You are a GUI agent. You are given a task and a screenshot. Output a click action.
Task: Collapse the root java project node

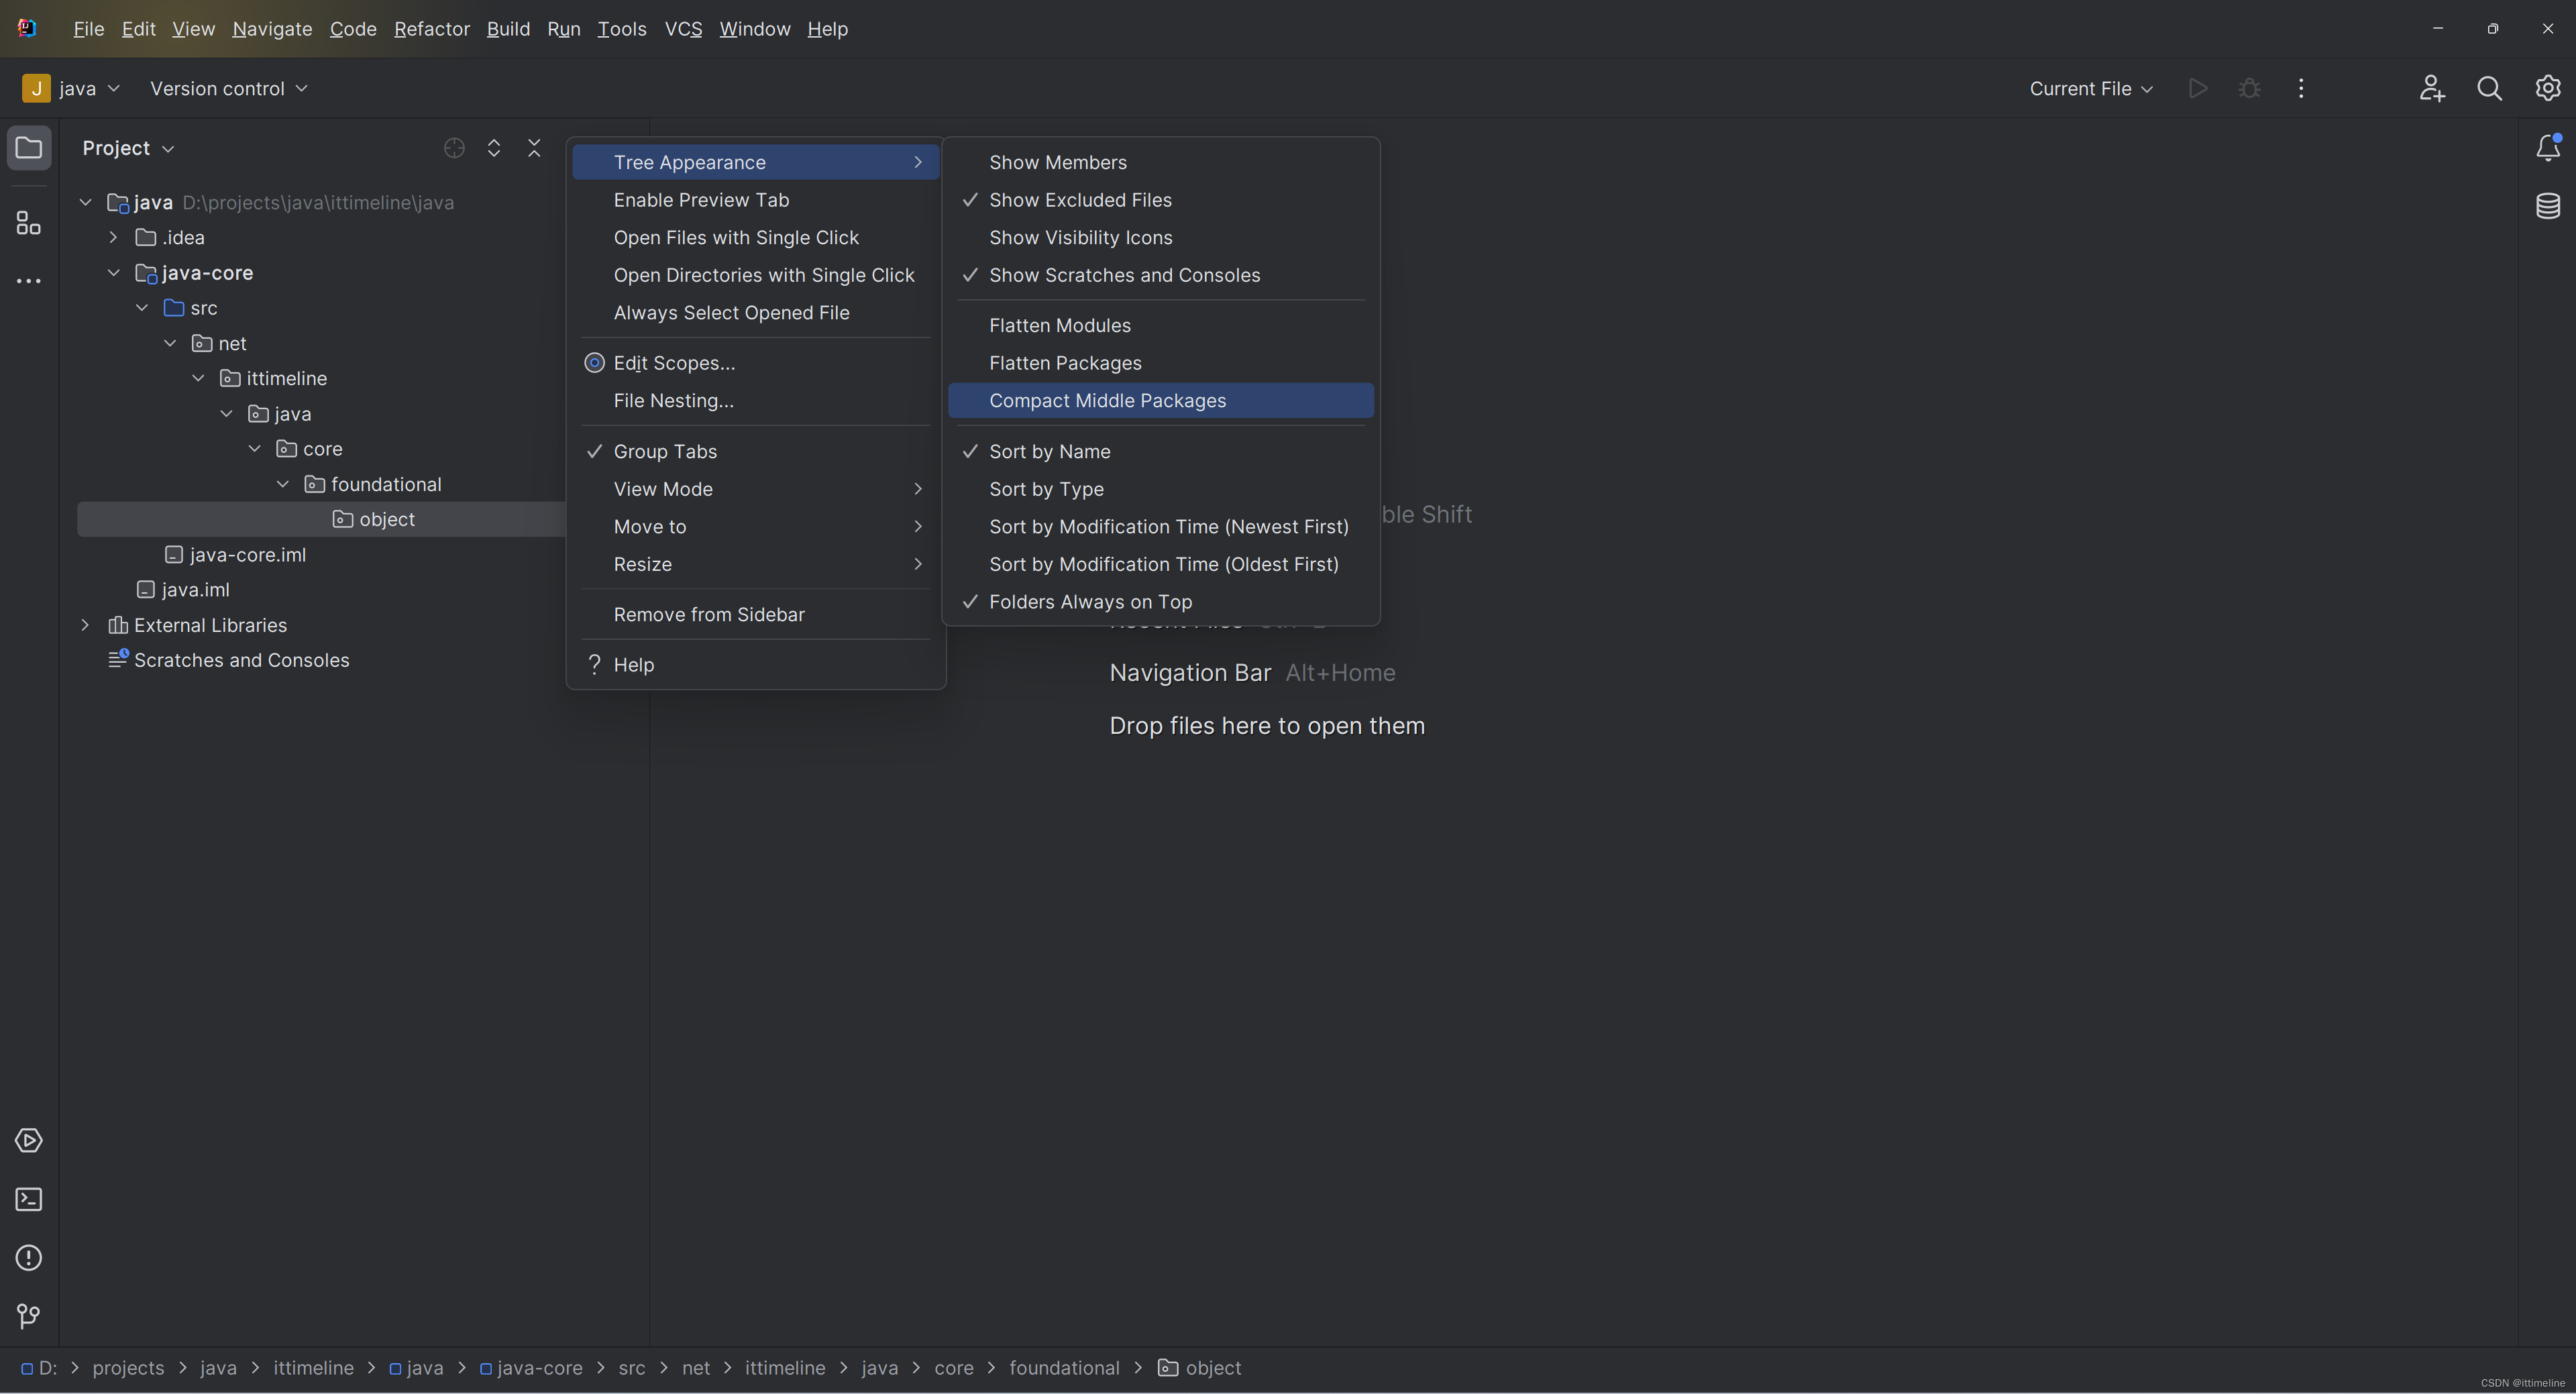(x=86, y=202)
